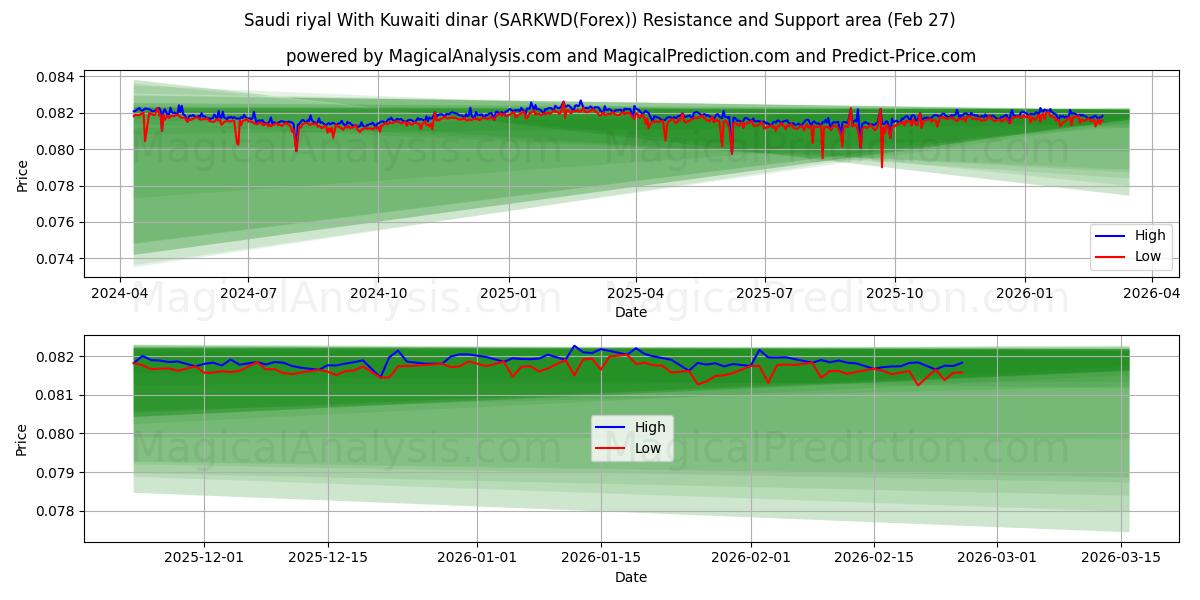Click the 2026-03-01 date tick

coord(997,558)
